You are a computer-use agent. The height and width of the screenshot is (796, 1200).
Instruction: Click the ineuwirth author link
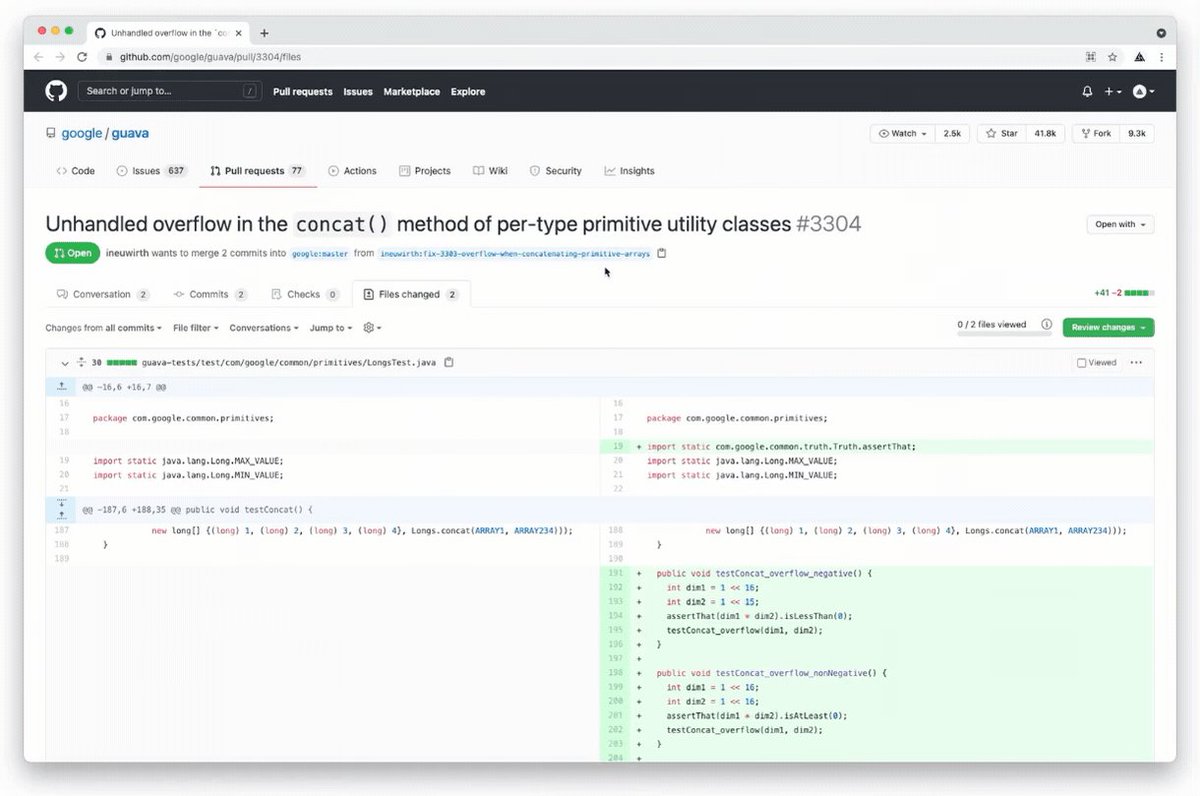click(x=126, y=254)
